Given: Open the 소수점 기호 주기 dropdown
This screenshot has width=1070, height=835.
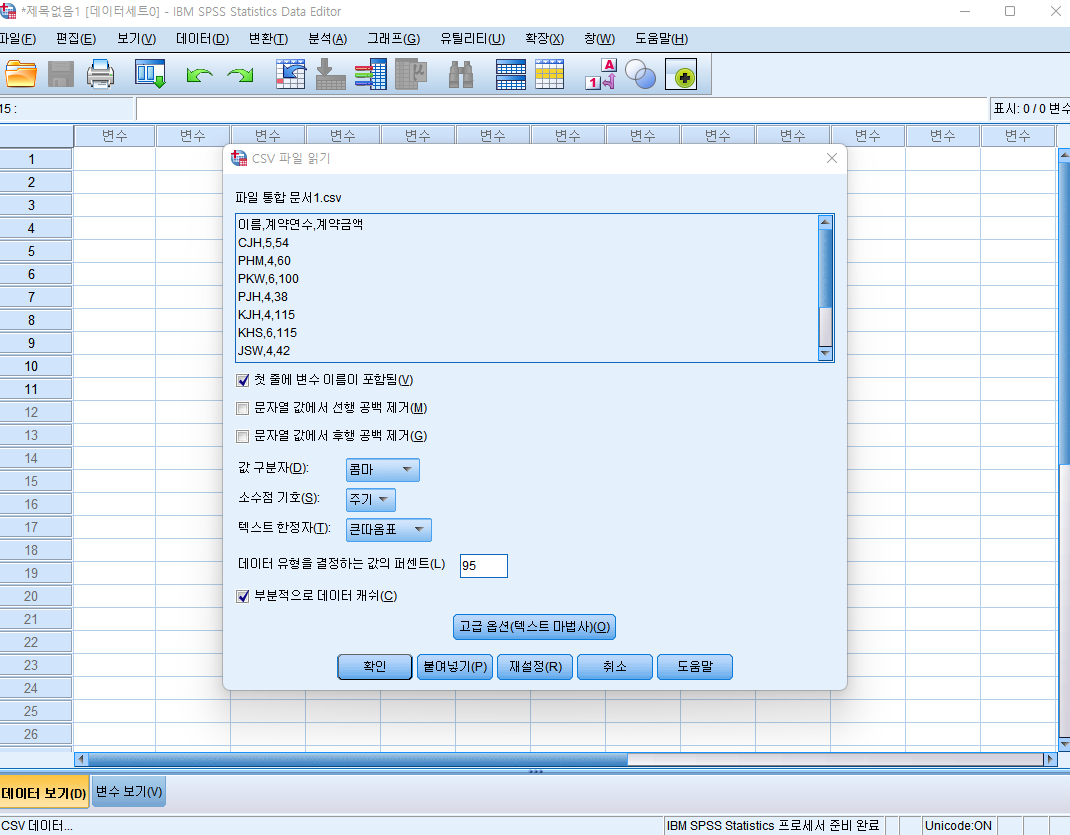Looking at the screenshot, I should coord(371,499).
